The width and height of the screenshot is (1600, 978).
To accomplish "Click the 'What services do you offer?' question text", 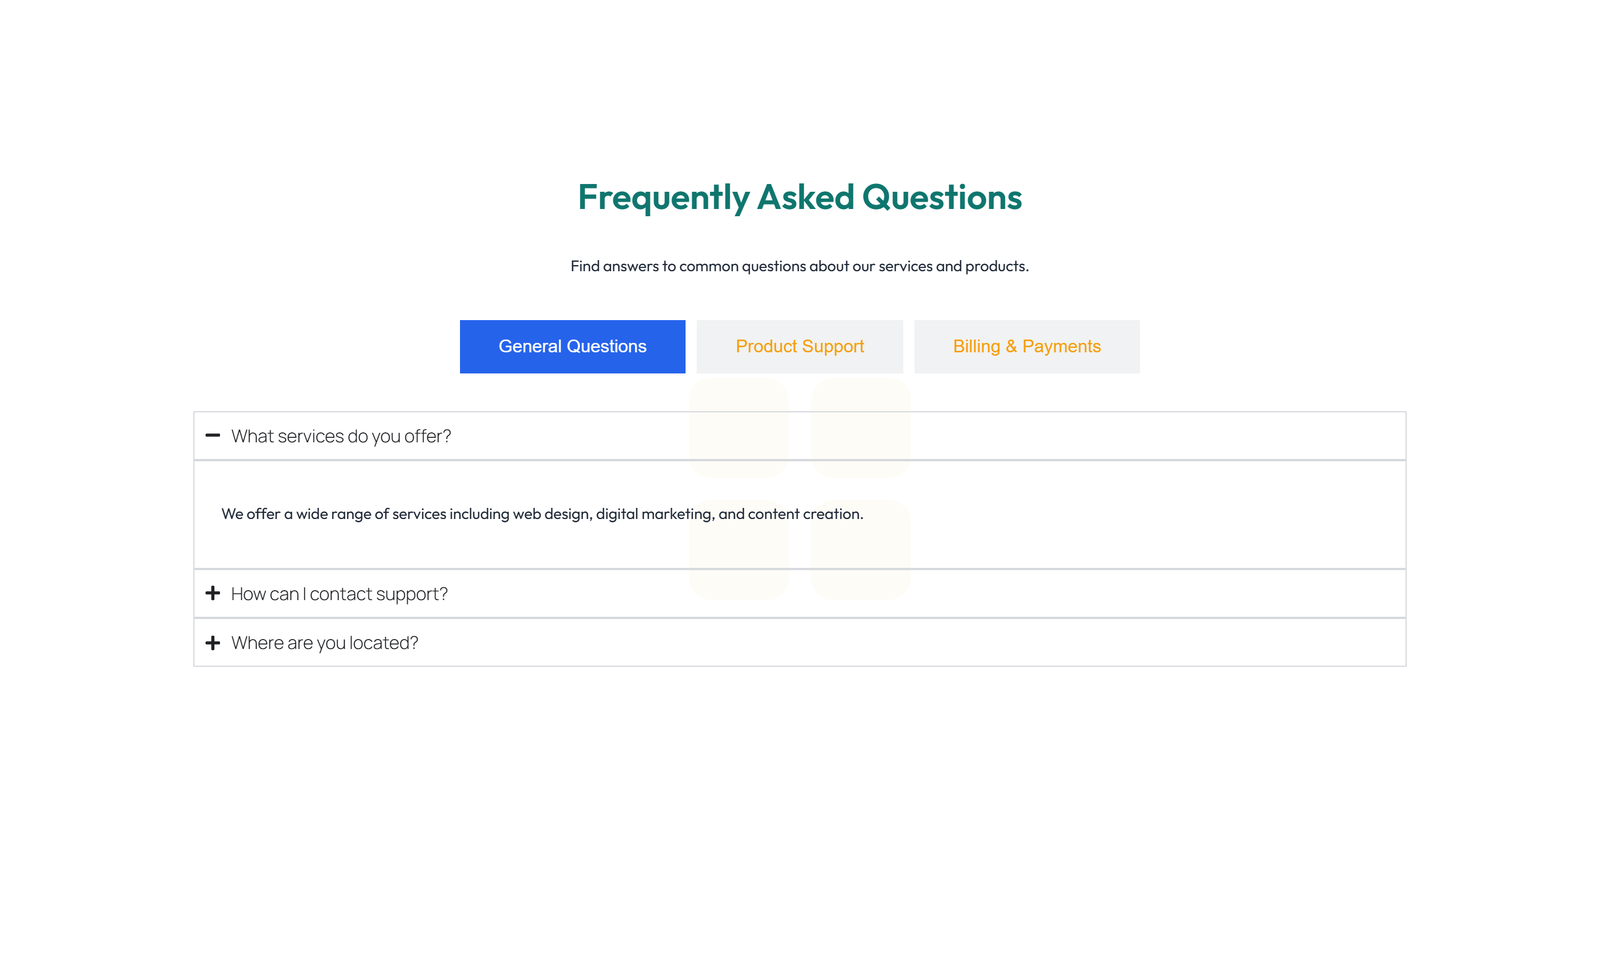I will (x=341, y=435).
